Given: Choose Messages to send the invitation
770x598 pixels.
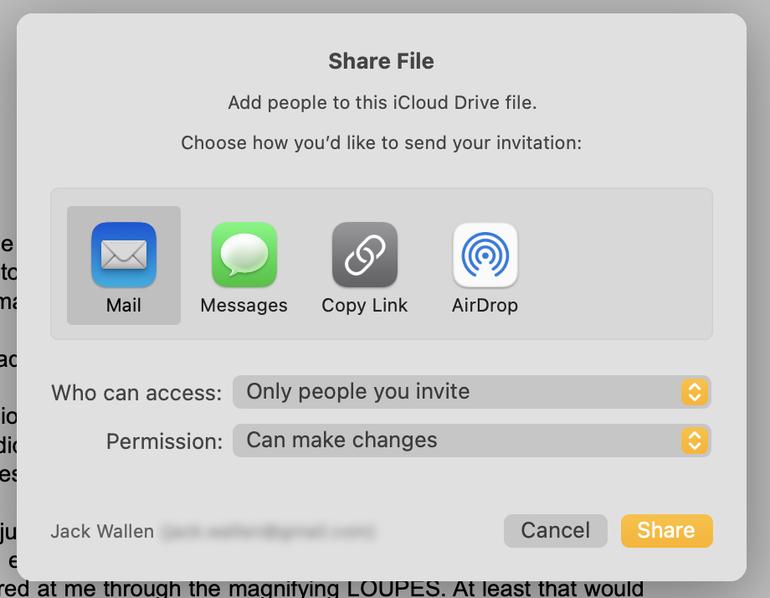Looking at the screenshot, I should pos(244,266).
